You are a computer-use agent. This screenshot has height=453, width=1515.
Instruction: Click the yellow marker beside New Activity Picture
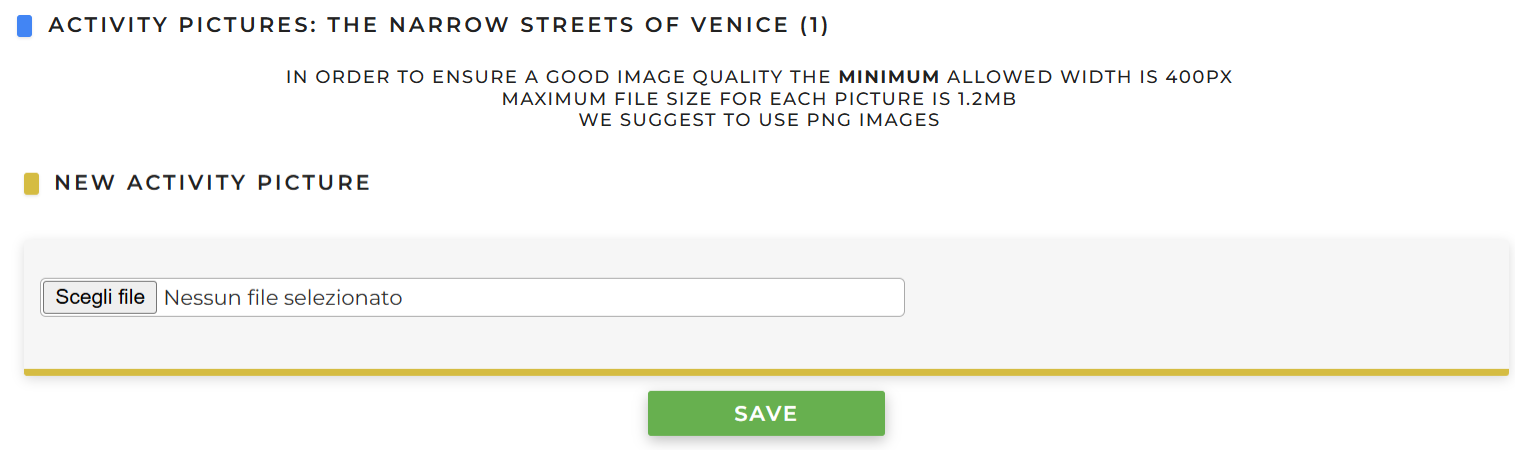tap(31, 184)
